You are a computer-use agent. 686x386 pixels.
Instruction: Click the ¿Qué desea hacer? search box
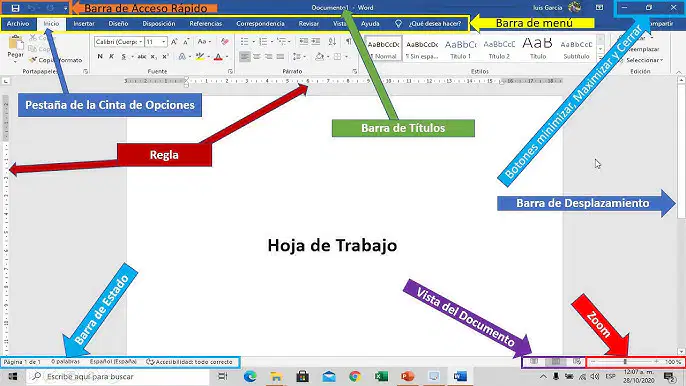click(x=429, y=24)
